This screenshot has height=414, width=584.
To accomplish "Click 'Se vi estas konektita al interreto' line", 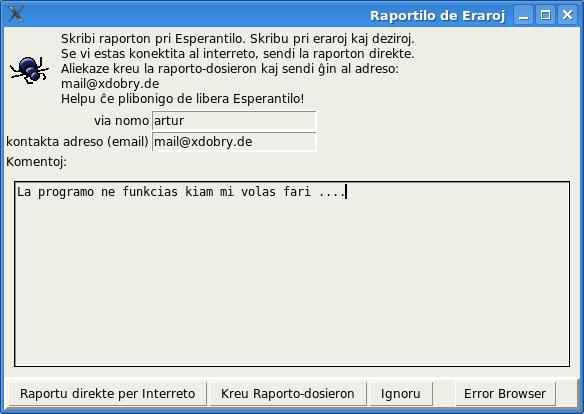I will point(238,54).
